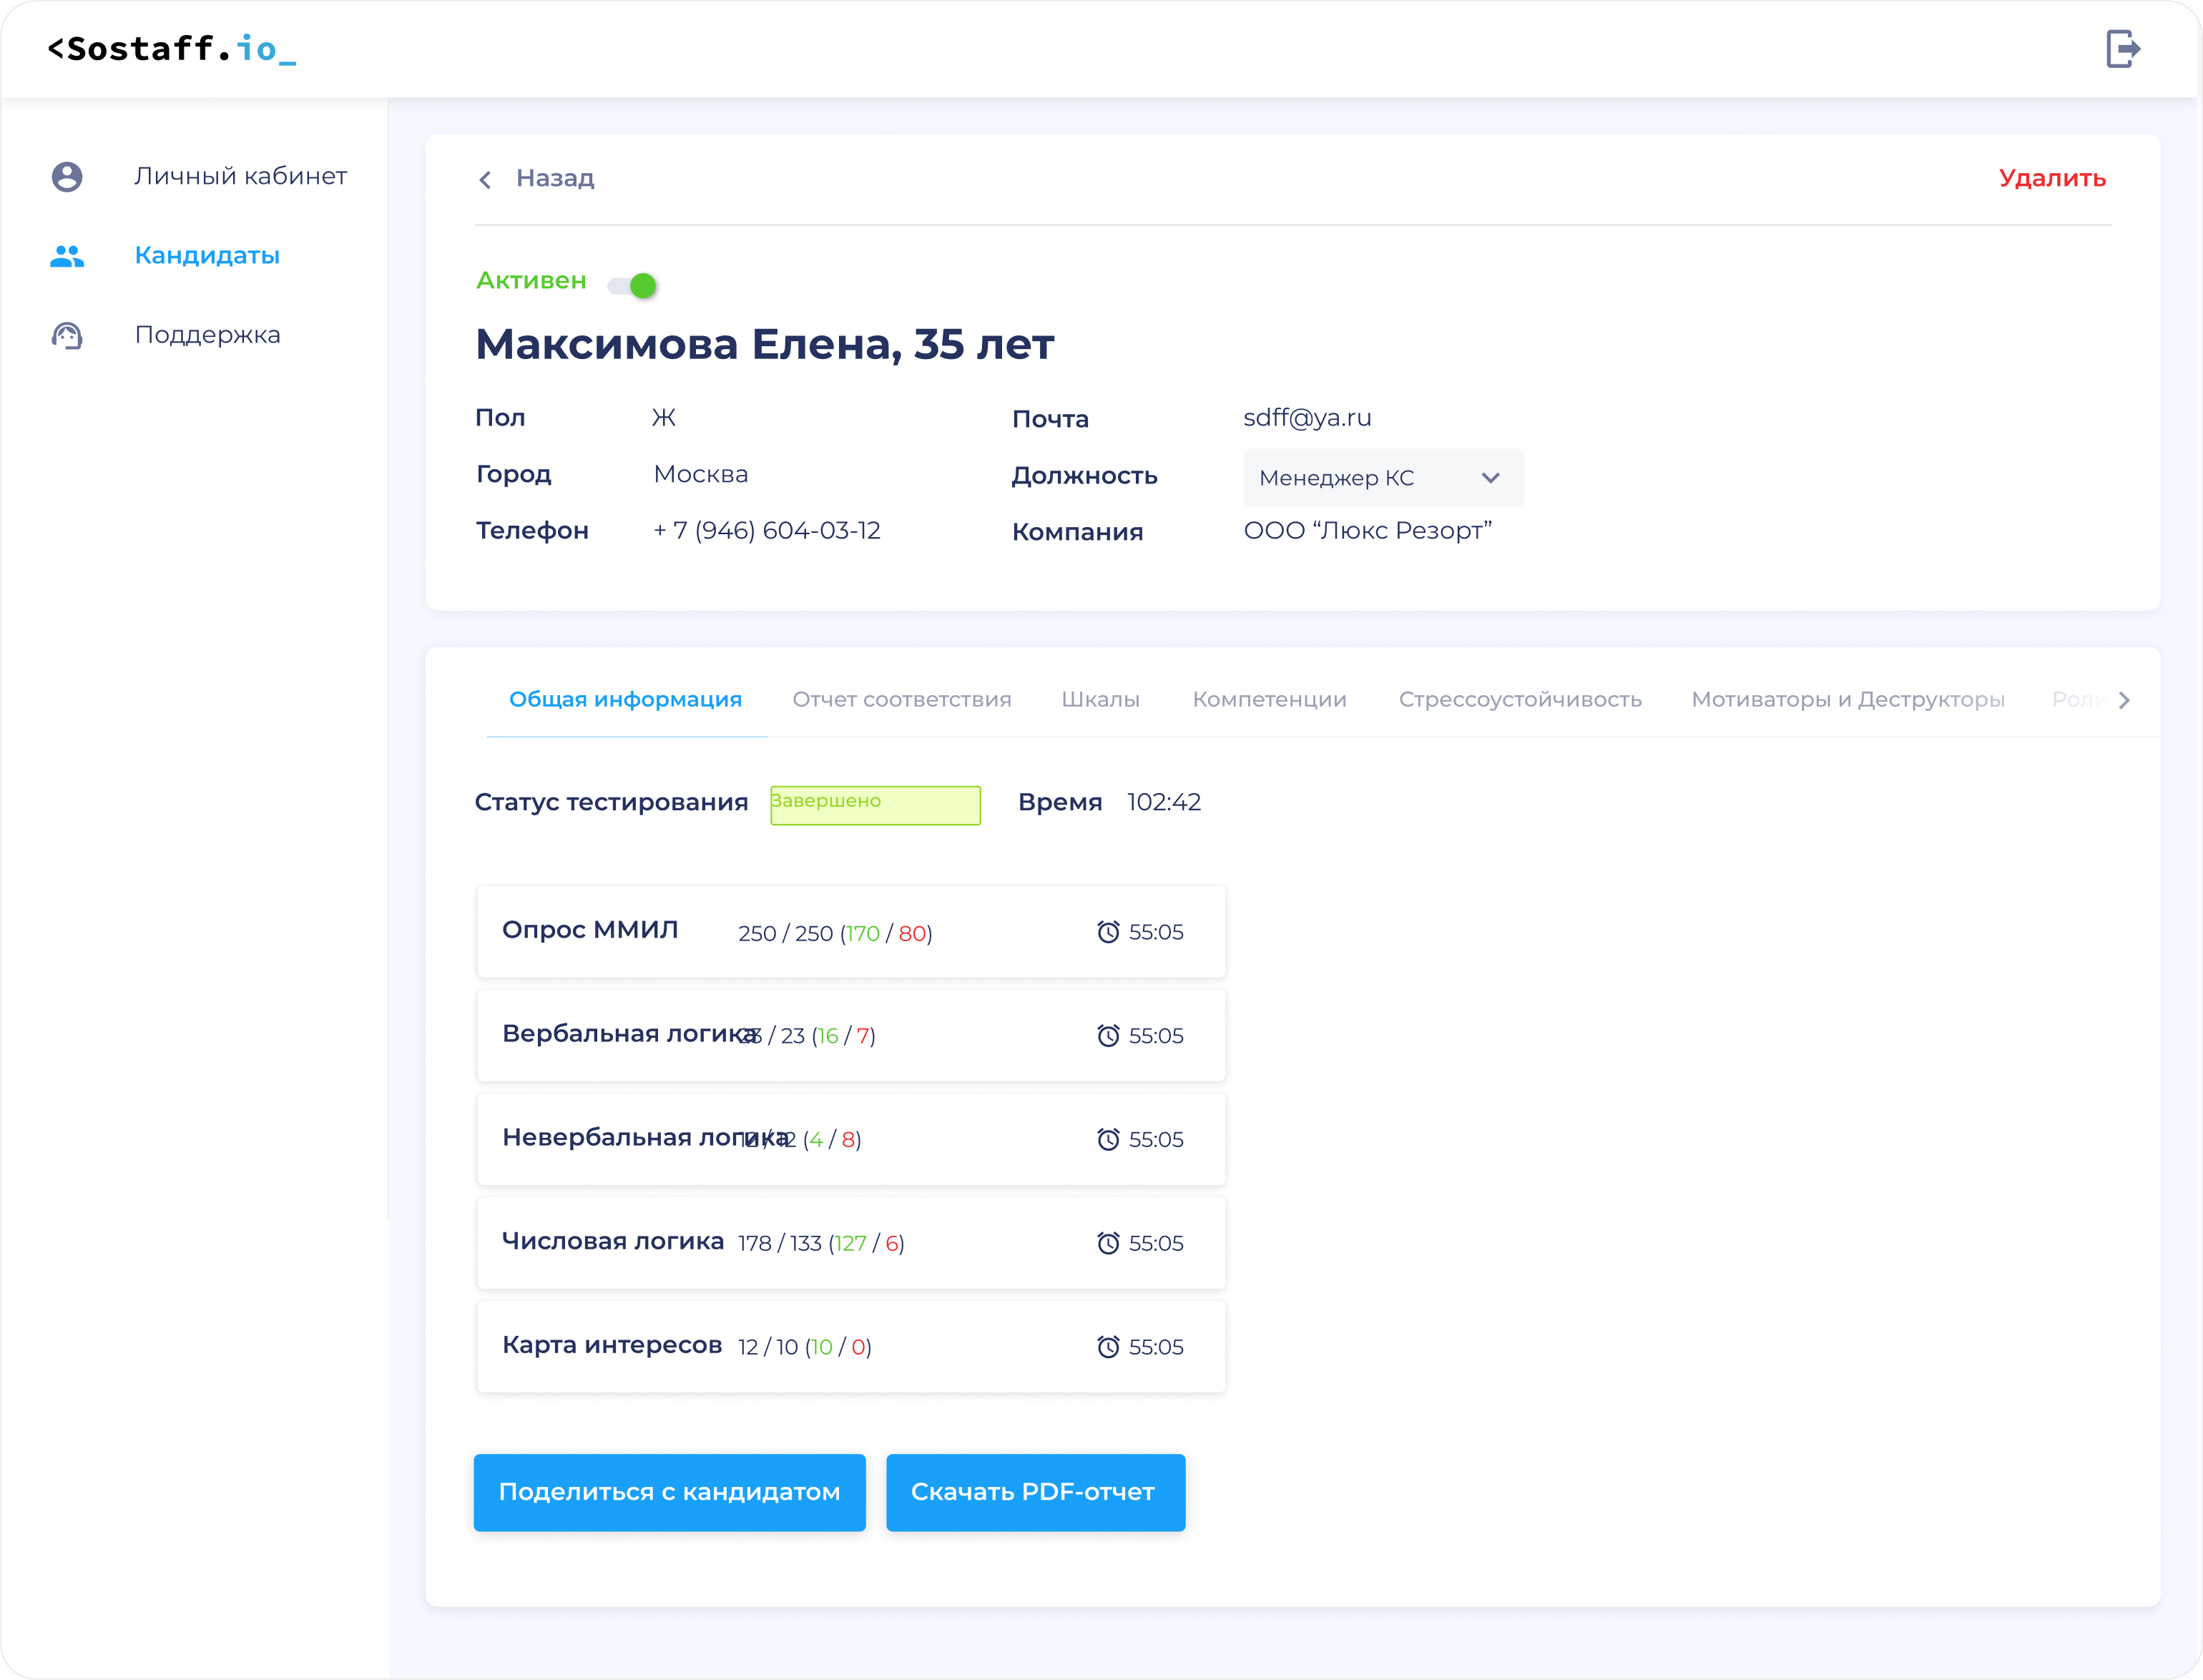
Task: Open Кандидаты menu item
Action: tap(207, 255)
